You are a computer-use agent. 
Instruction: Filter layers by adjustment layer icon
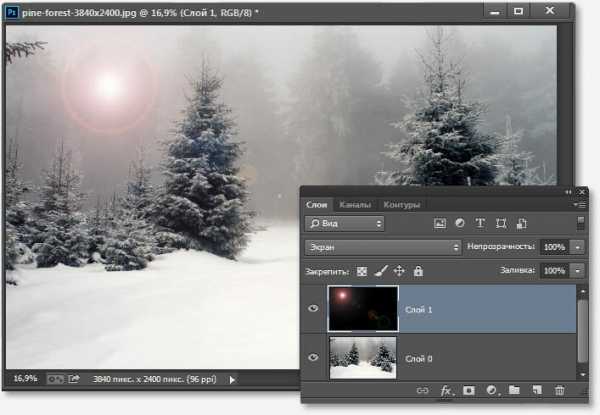pyautogui.click(x=460, y=223)
